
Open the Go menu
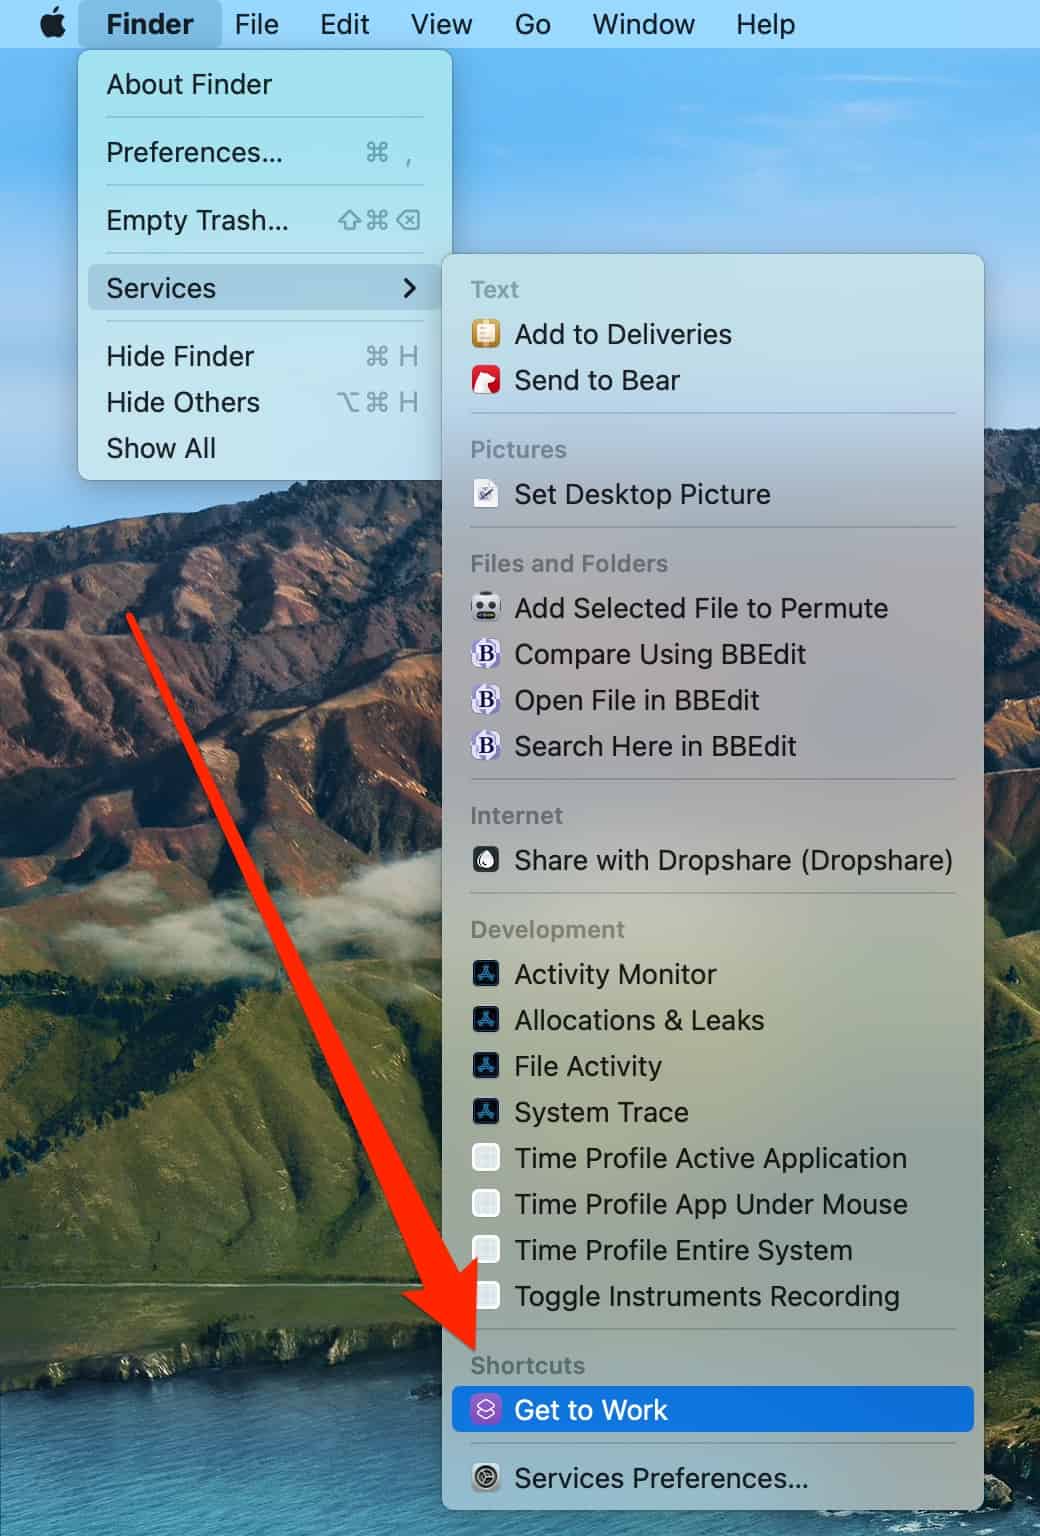pos(533,24)
